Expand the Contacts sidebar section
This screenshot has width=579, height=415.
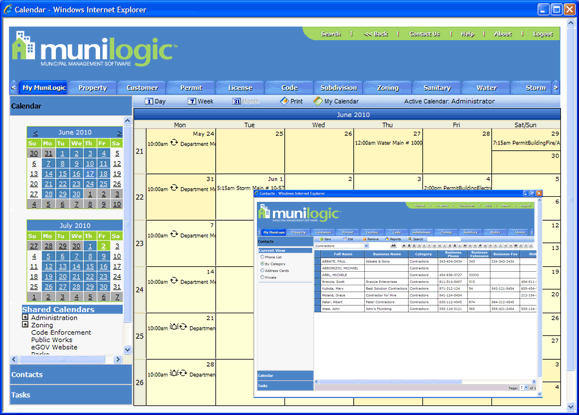coord(71,374)
